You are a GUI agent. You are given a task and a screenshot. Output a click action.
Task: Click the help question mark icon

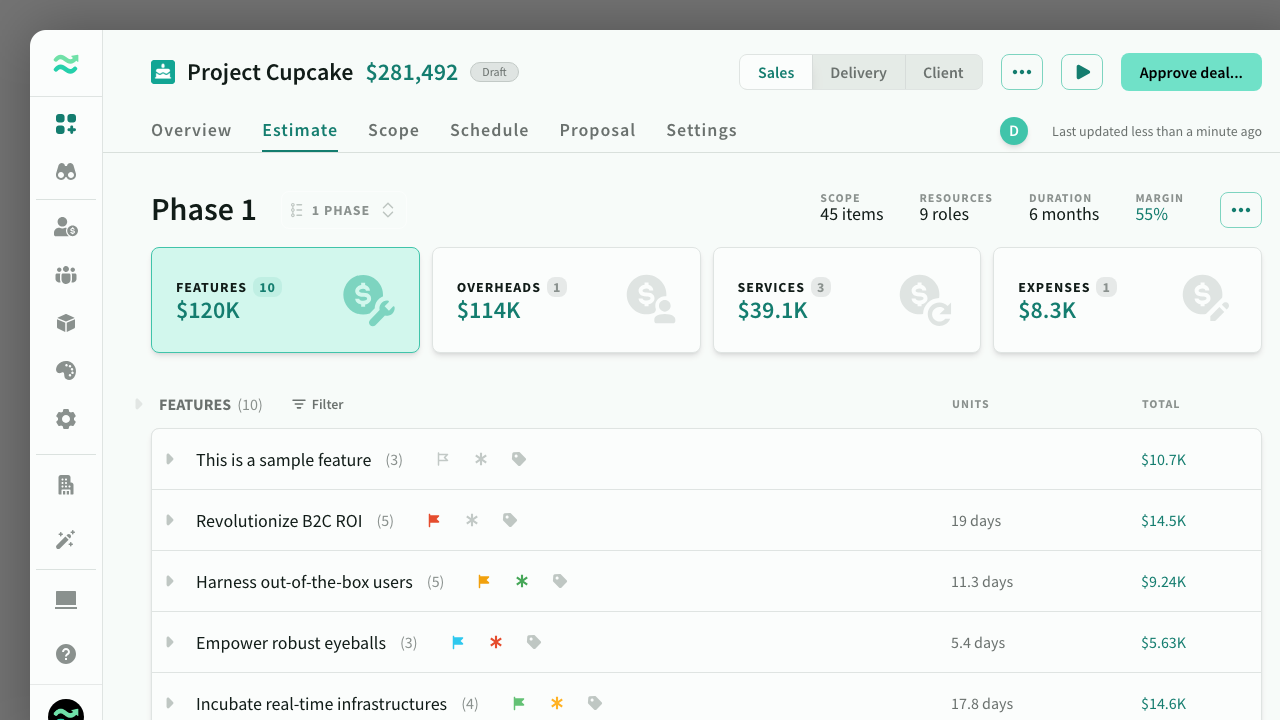pyautogui.click(x=65, y=654)
